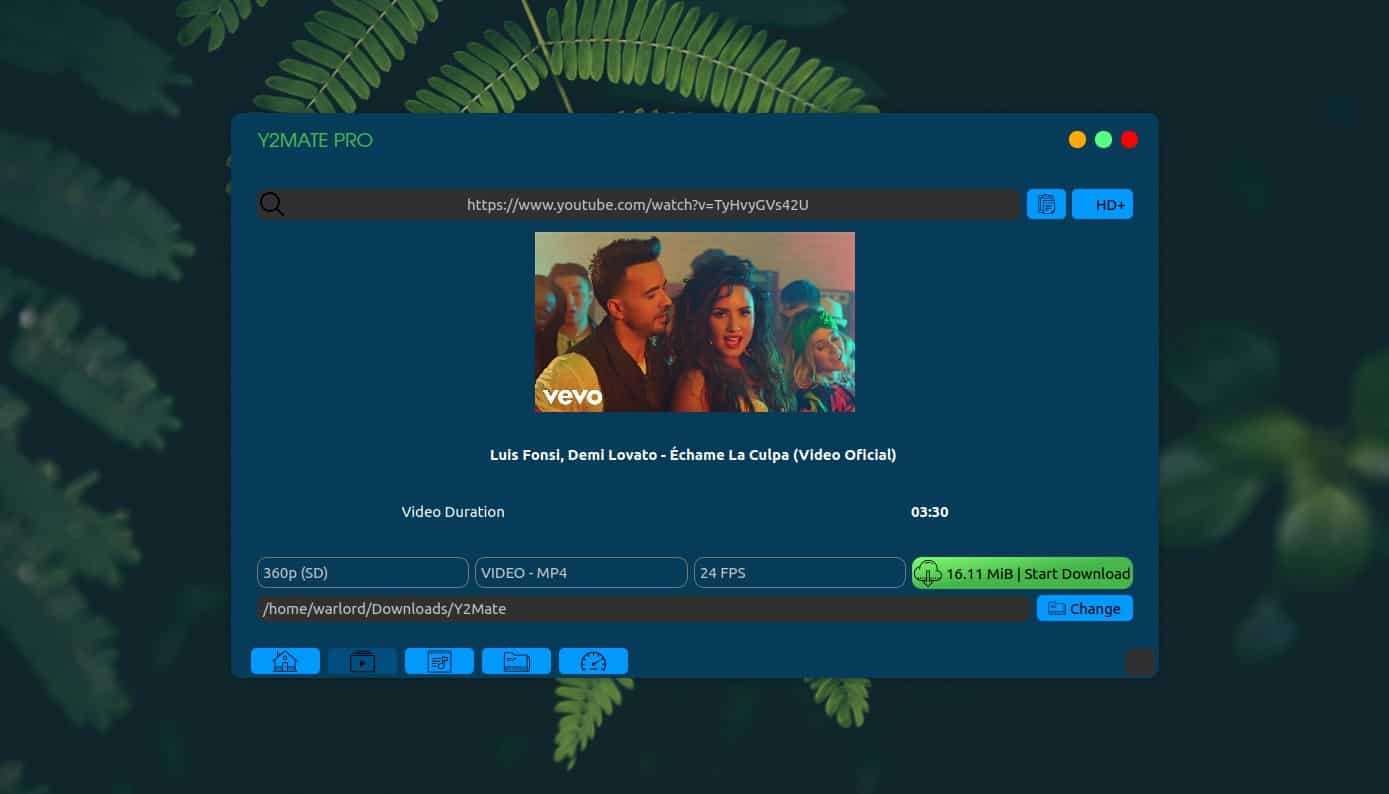The height and width of the screenshot is (794, 1389).
Task: Toggle the HD+ mode button
Action: [1102, 204]
